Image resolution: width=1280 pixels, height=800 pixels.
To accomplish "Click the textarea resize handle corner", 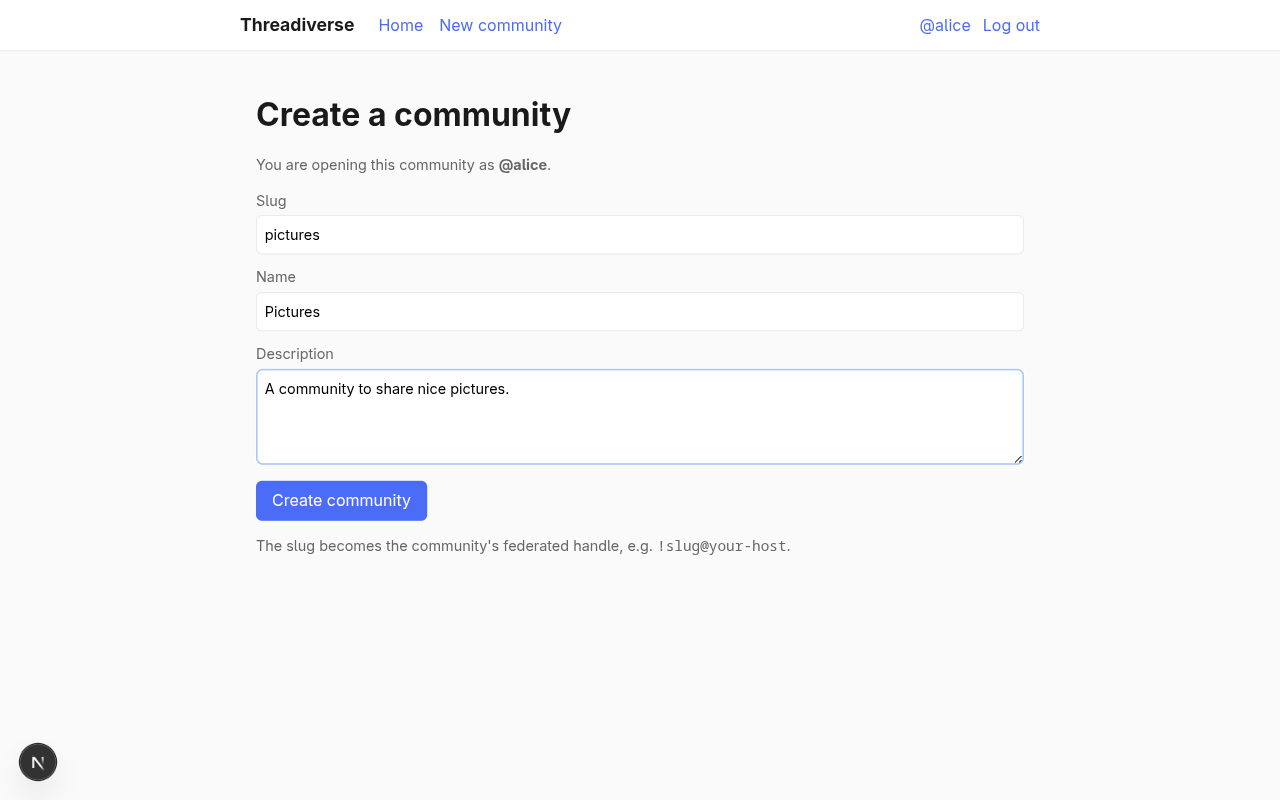I will (1018, 458).
